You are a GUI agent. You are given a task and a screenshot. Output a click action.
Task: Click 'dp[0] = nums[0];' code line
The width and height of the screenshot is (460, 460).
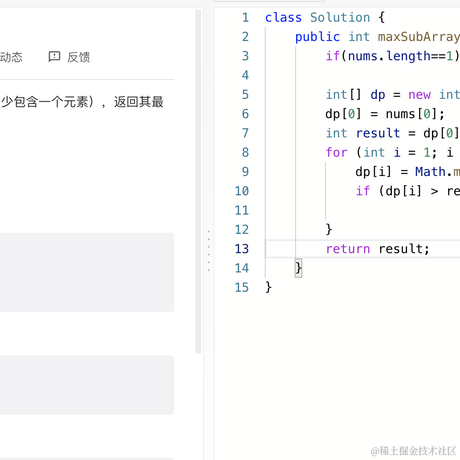point(385,114)
